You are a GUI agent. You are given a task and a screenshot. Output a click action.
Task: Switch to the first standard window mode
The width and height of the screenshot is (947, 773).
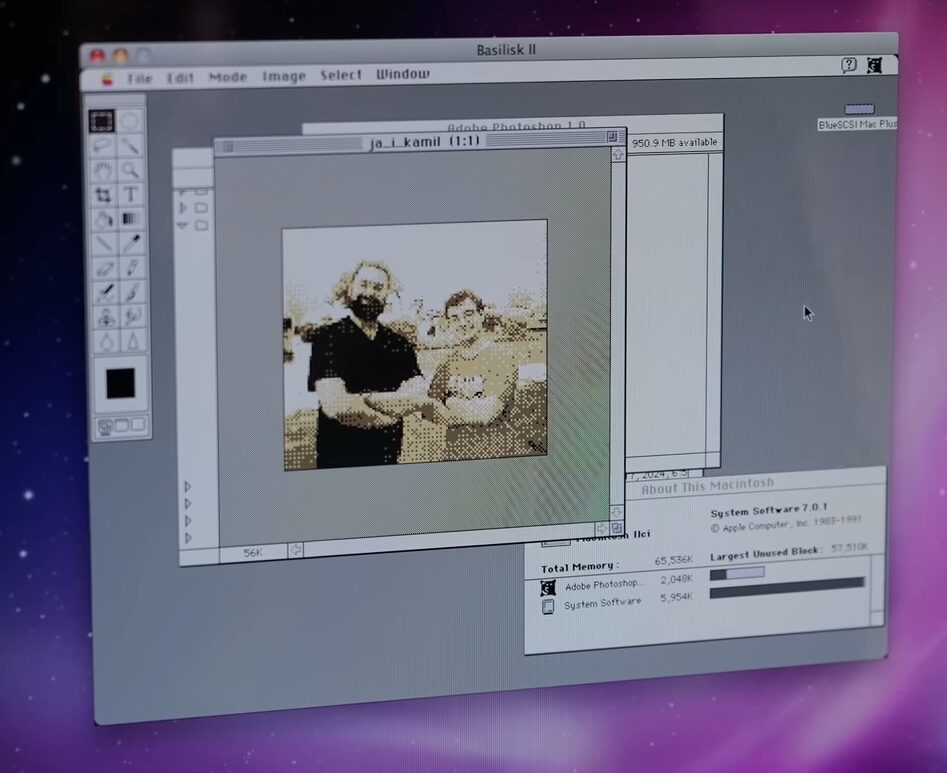105,427
